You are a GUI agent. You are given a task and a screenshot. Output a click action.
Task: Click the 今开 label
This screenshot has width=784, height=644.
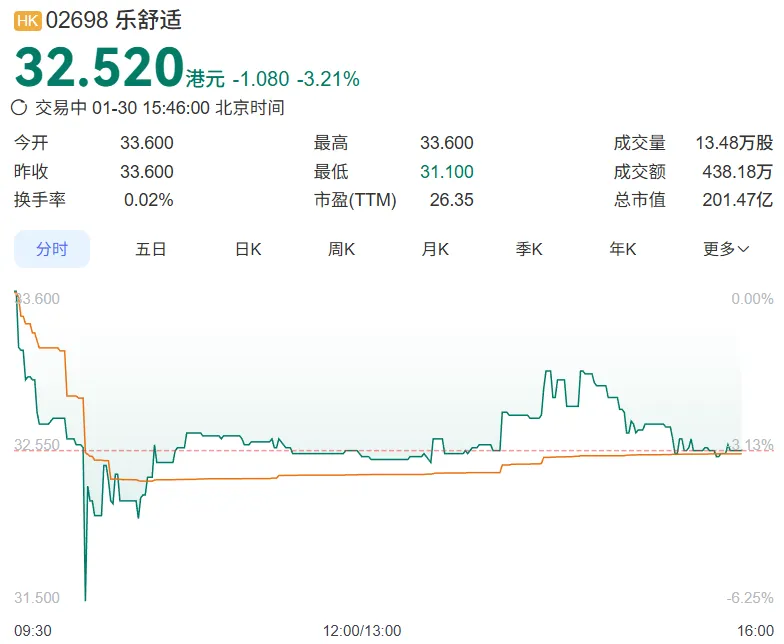tap(31, 143)
